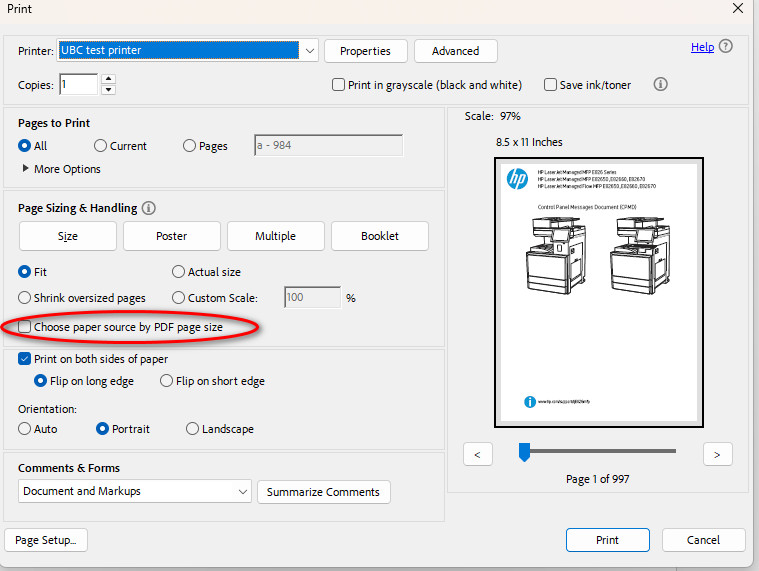759x571 pixels.
Task: Switch to the Poster handling tab
Action: click(x=172, y=236)
